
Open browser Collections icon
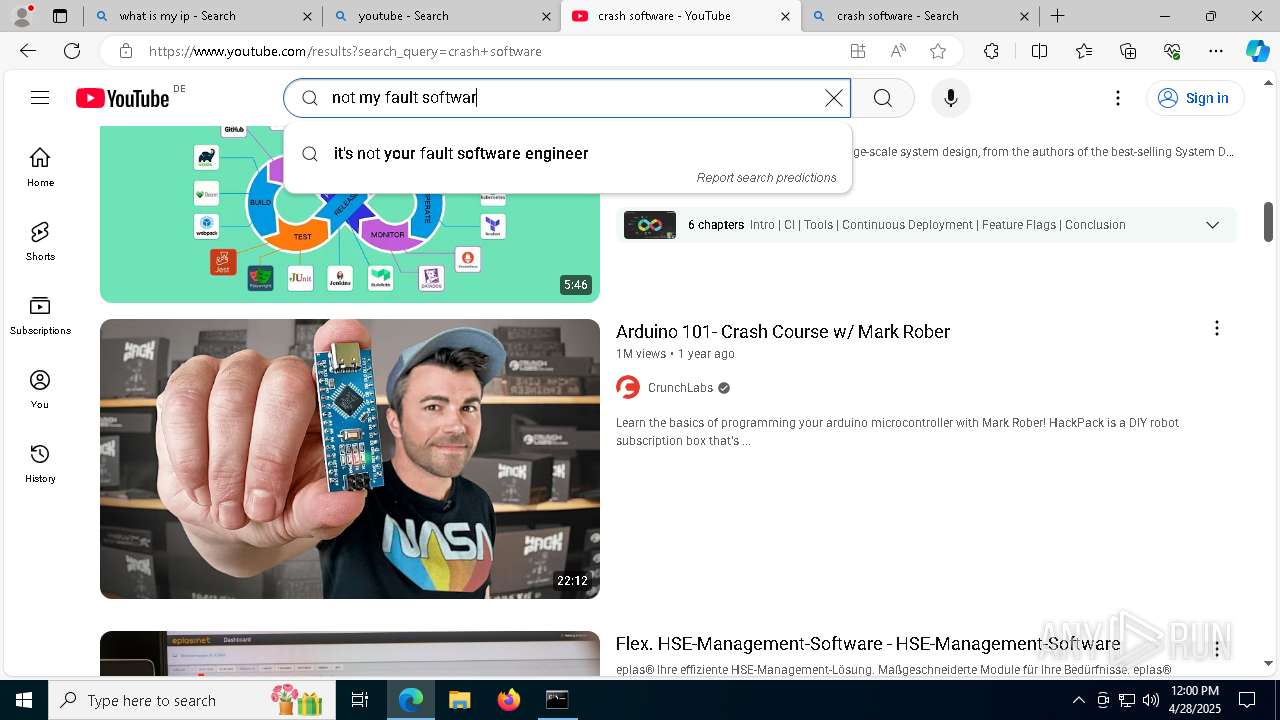point(1128,51)
